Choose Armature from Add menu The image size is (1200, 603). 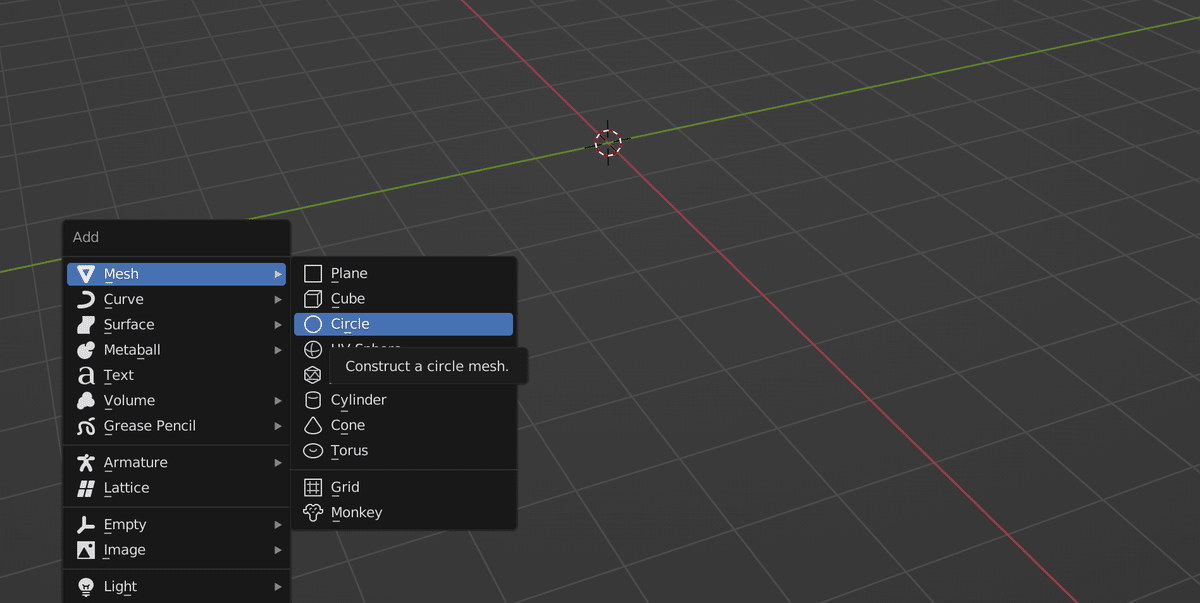point(177,463)
